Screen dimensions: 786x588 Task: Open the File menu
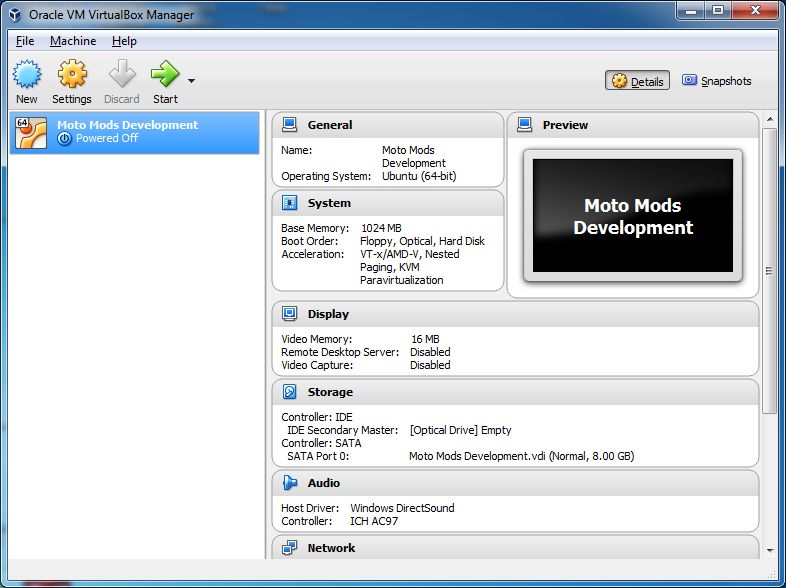(x=25, y=41)
